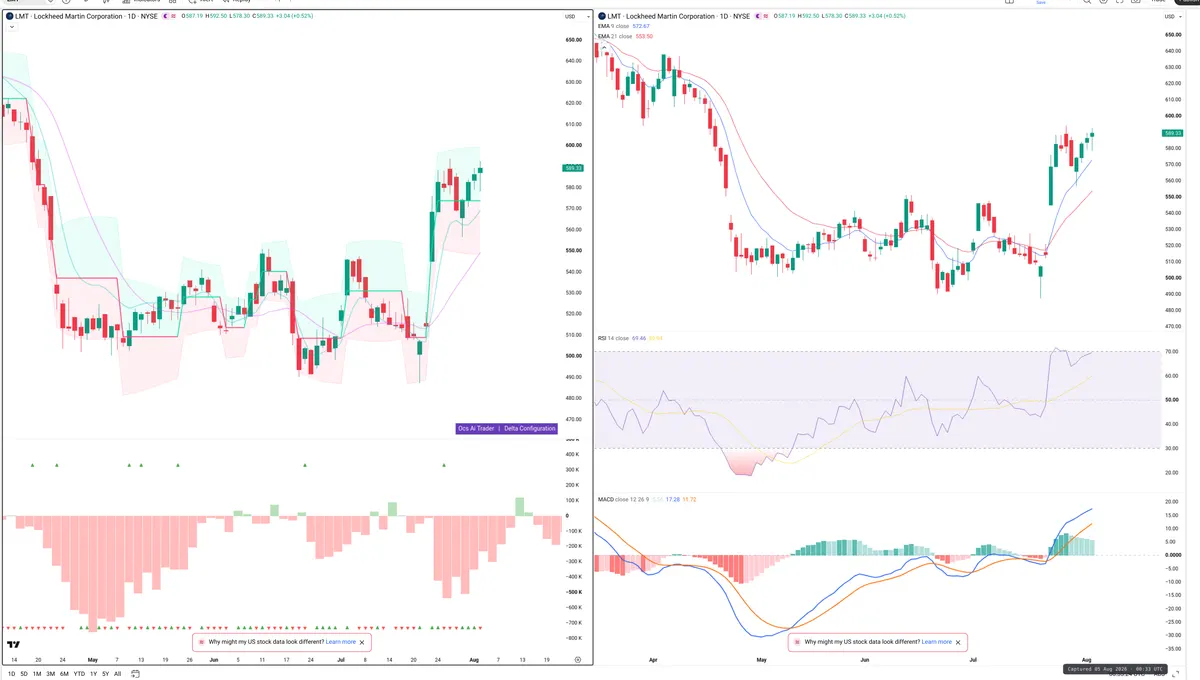Screen dimensions: 1200x680
Task: Click the 70.00 level on RSI axis
Action: pos(1172,352)
